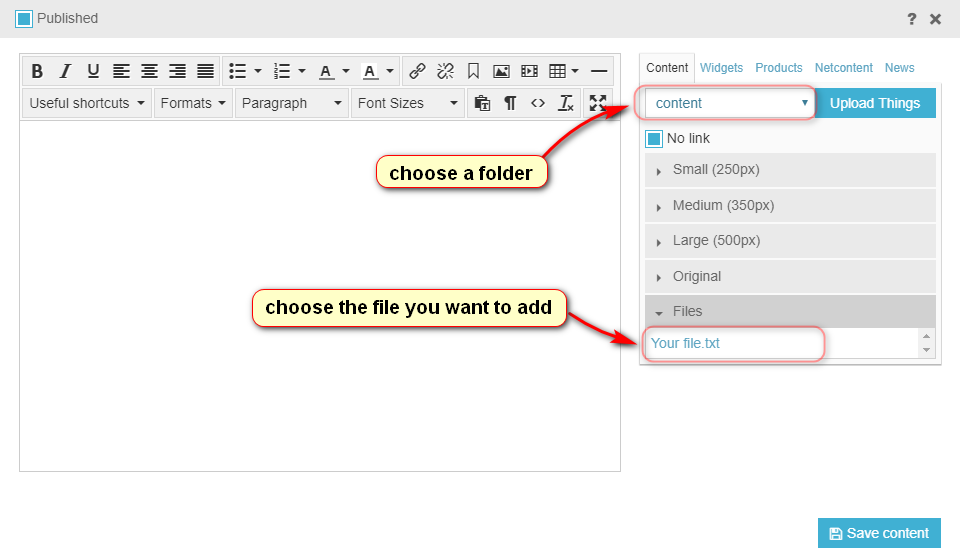Open text color picker arrow

click(x=346, y=71)
